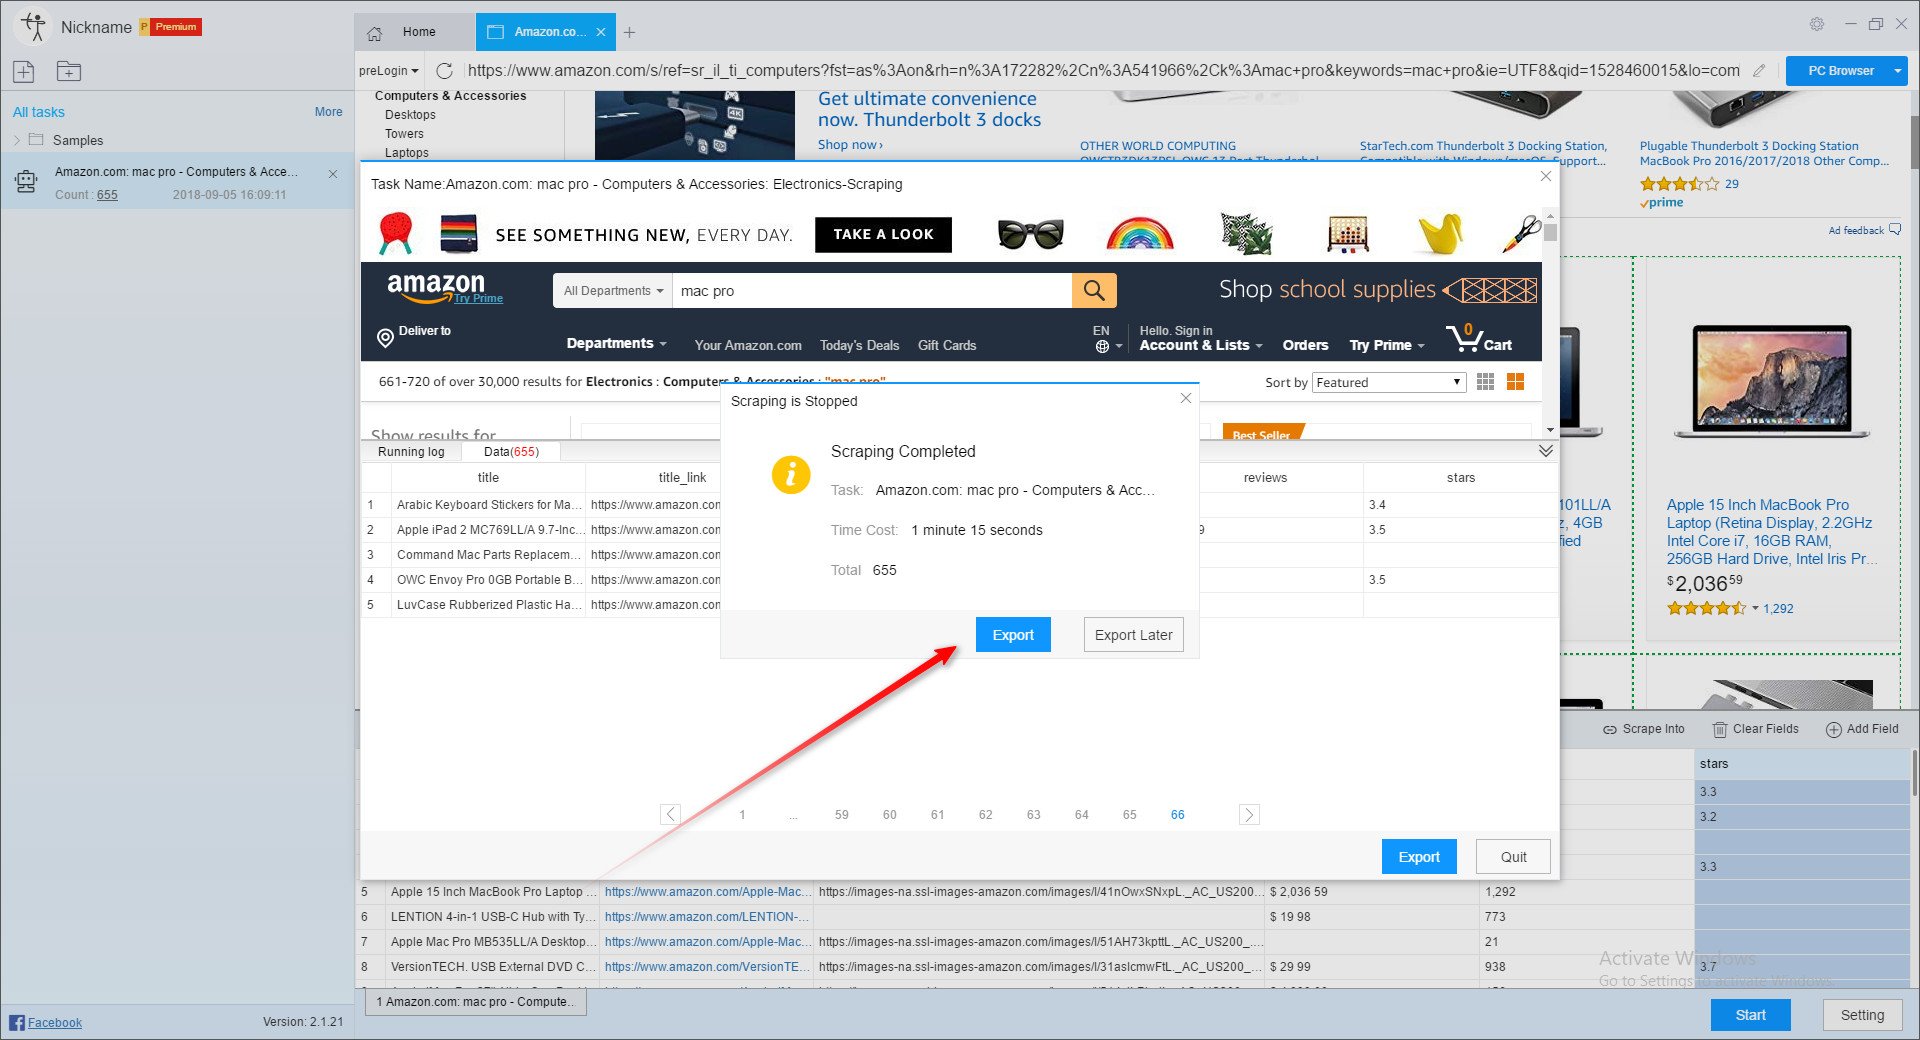Expand the Samples folder

tap(17, 140)
